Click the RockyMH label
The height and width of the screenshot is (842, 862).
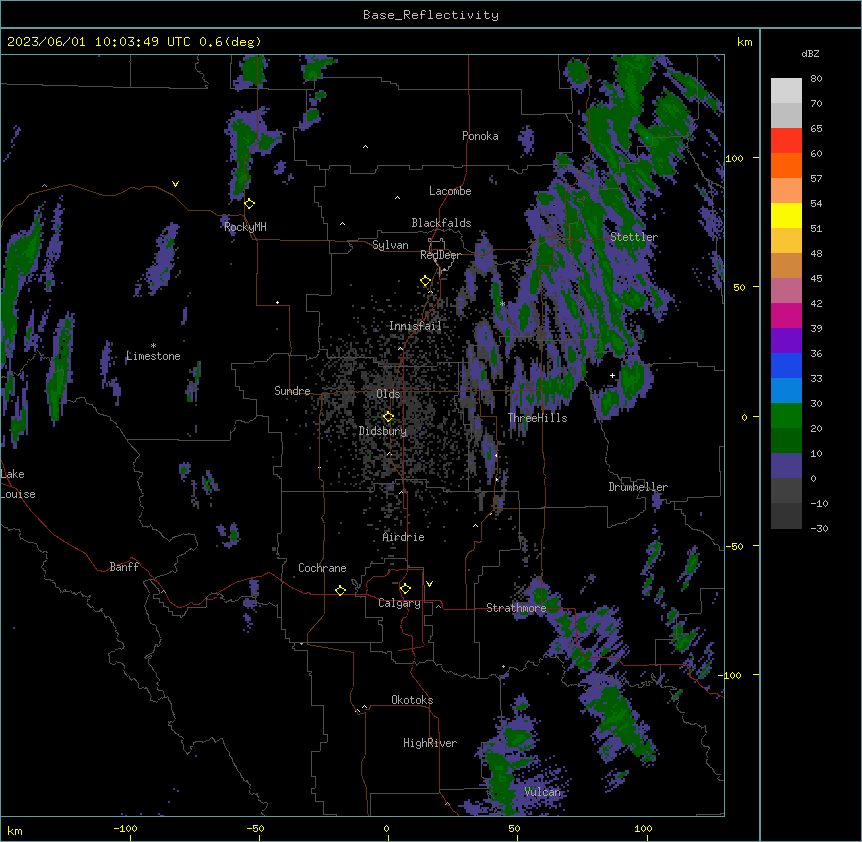[245, 227]
